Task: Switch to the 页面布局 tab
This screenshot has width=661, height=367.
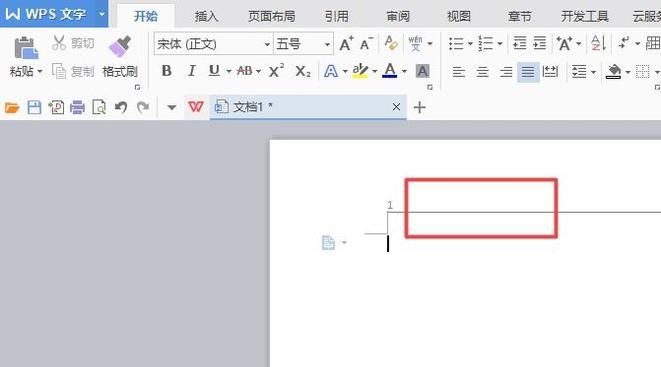Action: 271,16
